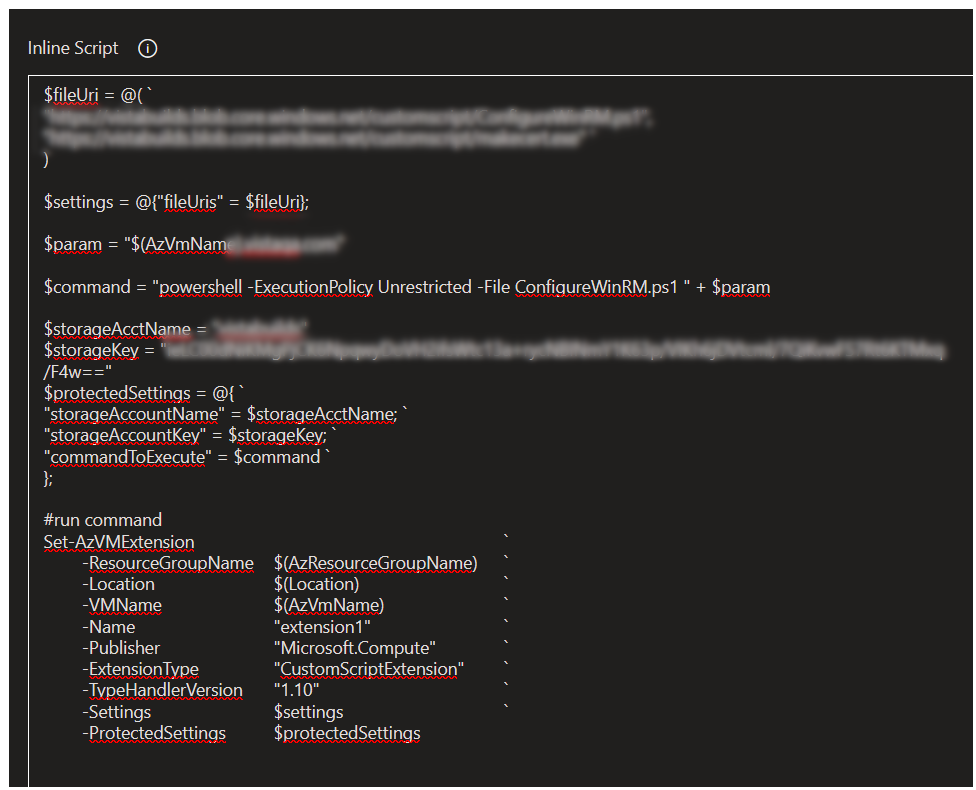This screenshot has width=976, height=790.
Task: Click the closing '};' line
Action: pyautogui.click(x=49, y=478)
